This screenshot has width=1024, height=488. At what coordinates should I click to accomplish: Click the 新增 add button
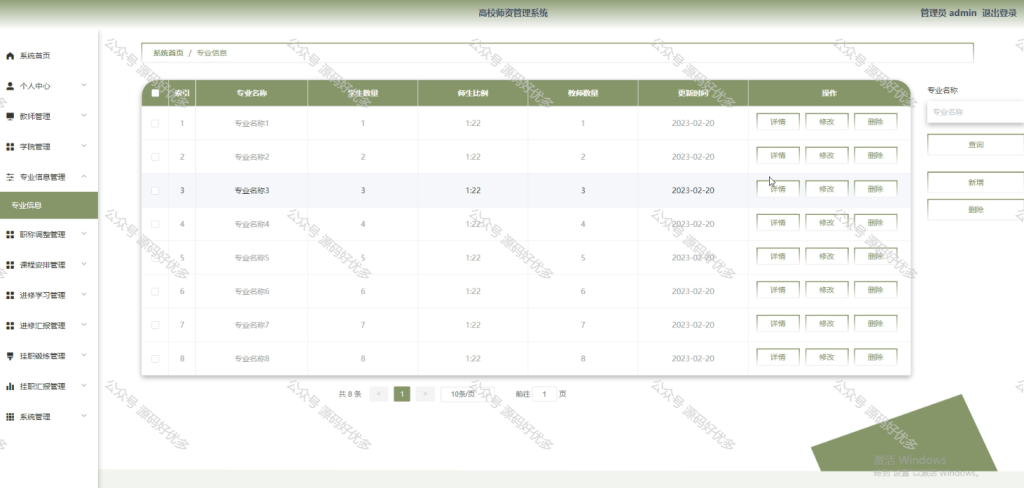976,183
